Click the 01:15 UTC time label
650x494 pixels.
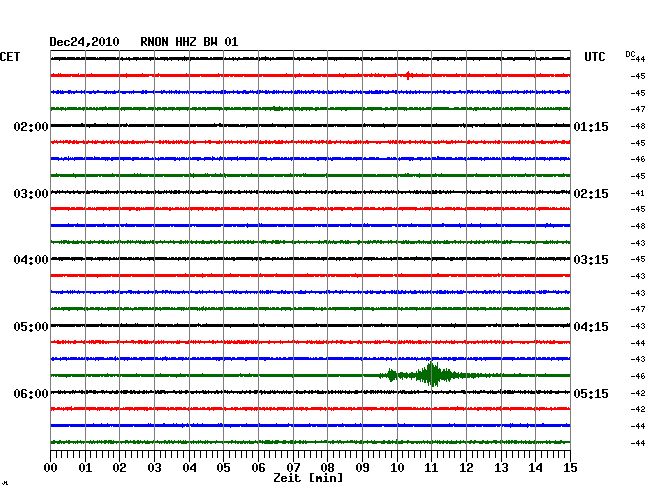(591, 126)
